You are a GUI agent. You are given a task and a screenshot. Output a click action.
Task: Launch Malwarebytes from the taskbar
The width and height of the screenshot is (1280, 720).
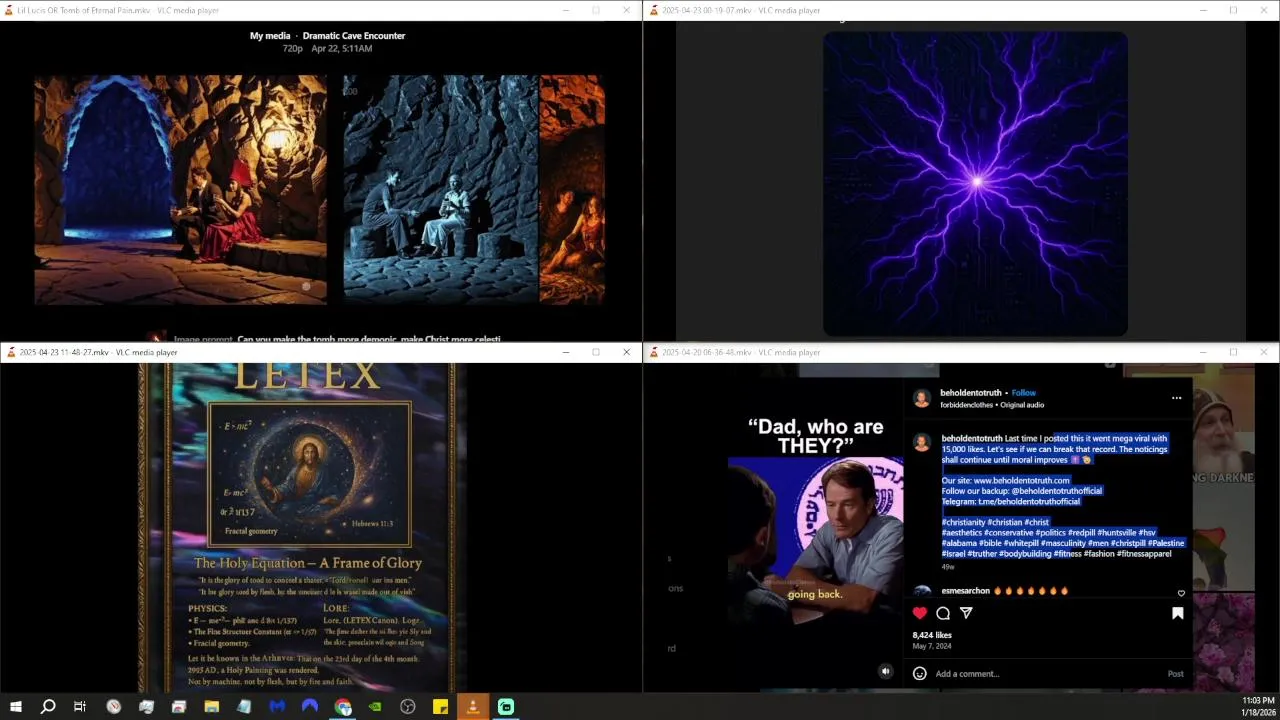(x=277, y=707)
